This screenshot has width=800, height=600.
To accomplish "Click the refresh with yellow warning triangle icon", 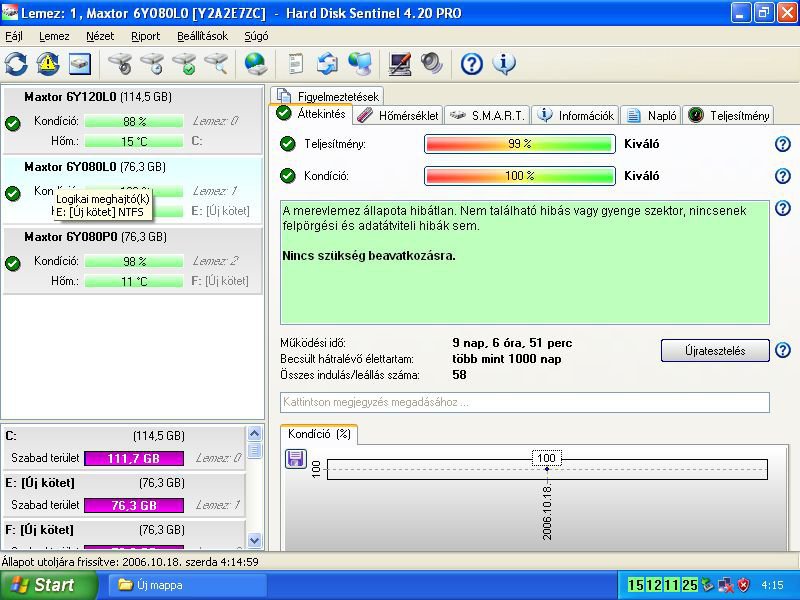I will point(48,64).
